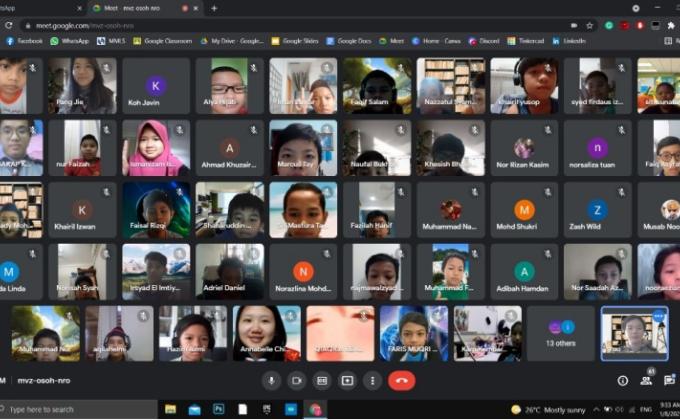Viewport: 680px width, 420px height.
Task: Open Photoshop from the taskbar
Action: click(x=219, y=410)
